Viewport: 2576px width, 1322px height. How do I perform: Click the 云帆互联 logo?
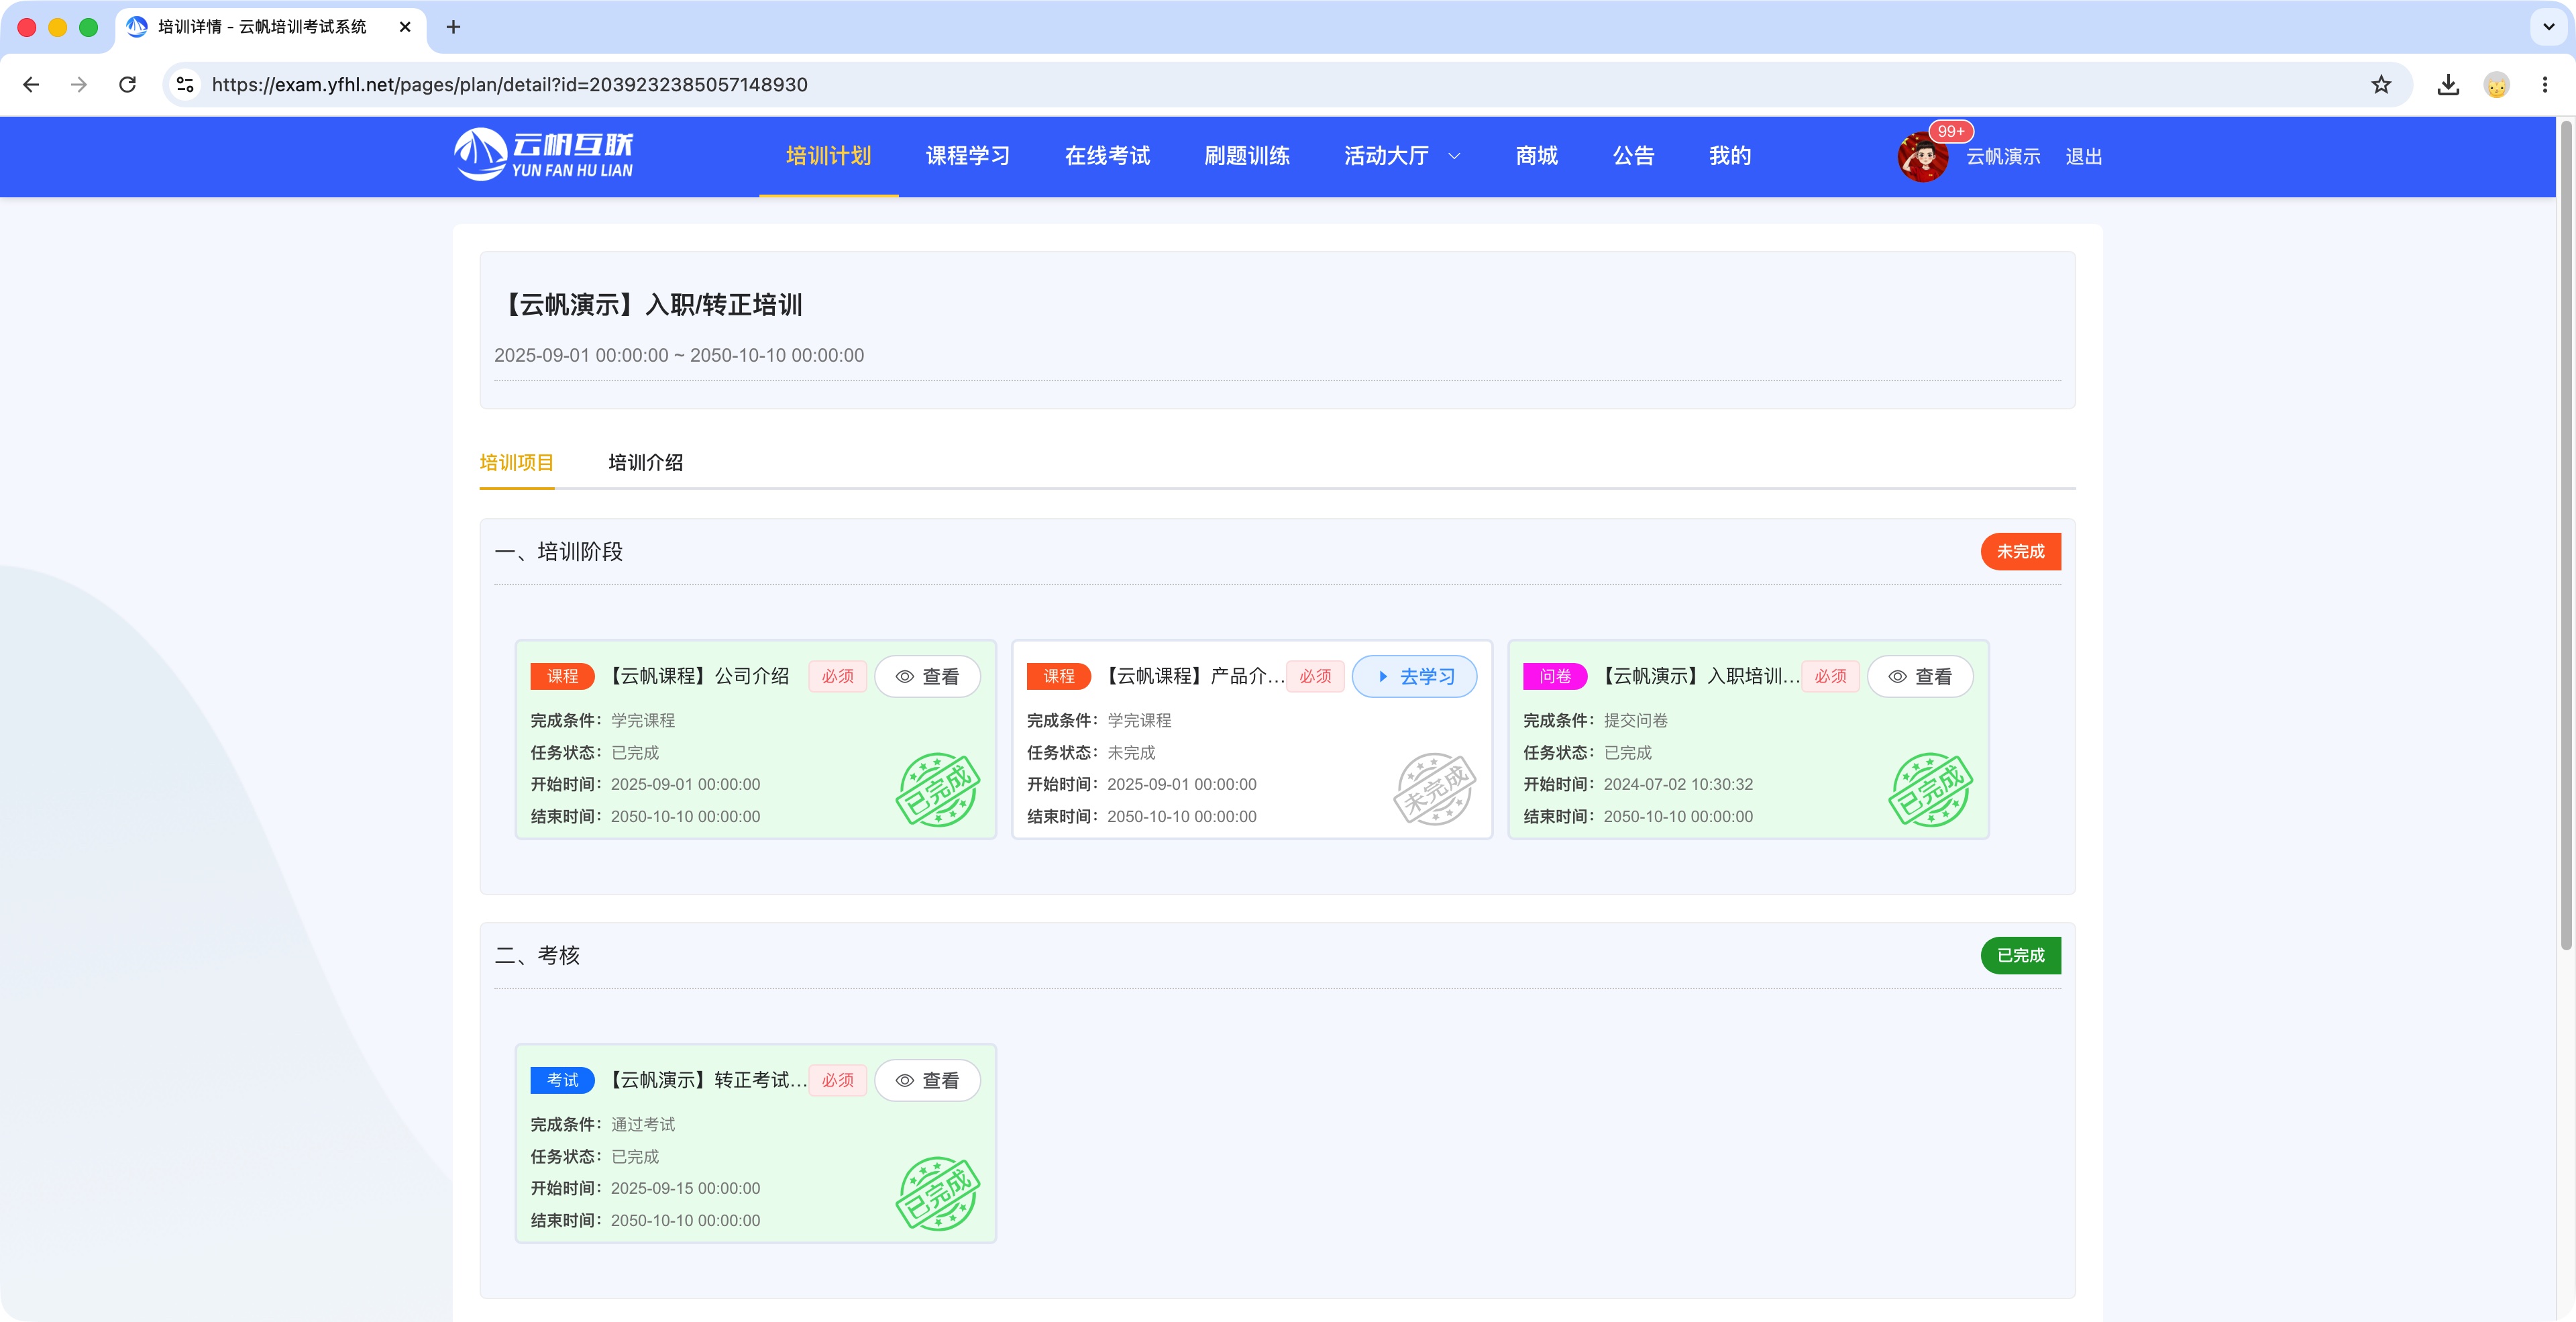(543, 155)
